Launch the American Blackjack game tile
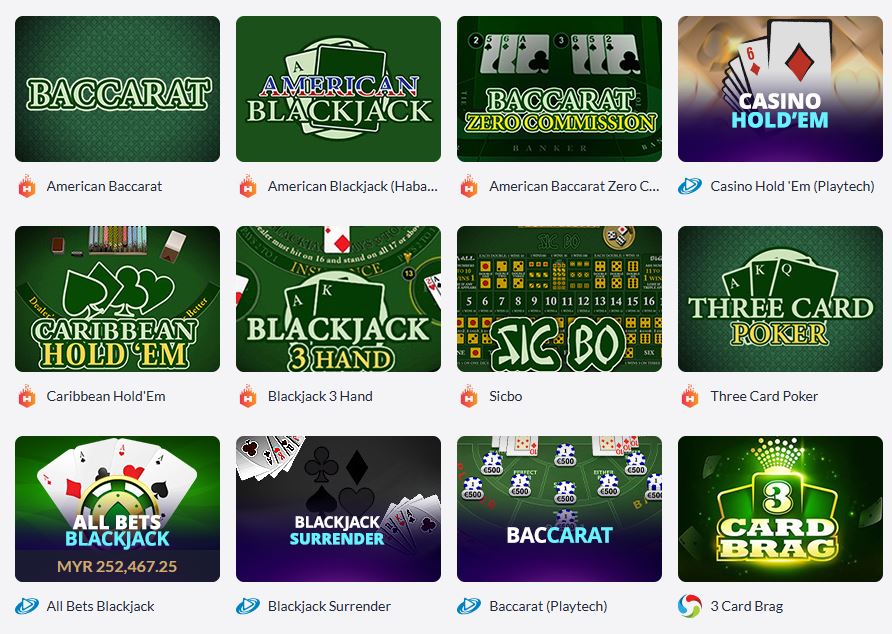 coord(338,89)
